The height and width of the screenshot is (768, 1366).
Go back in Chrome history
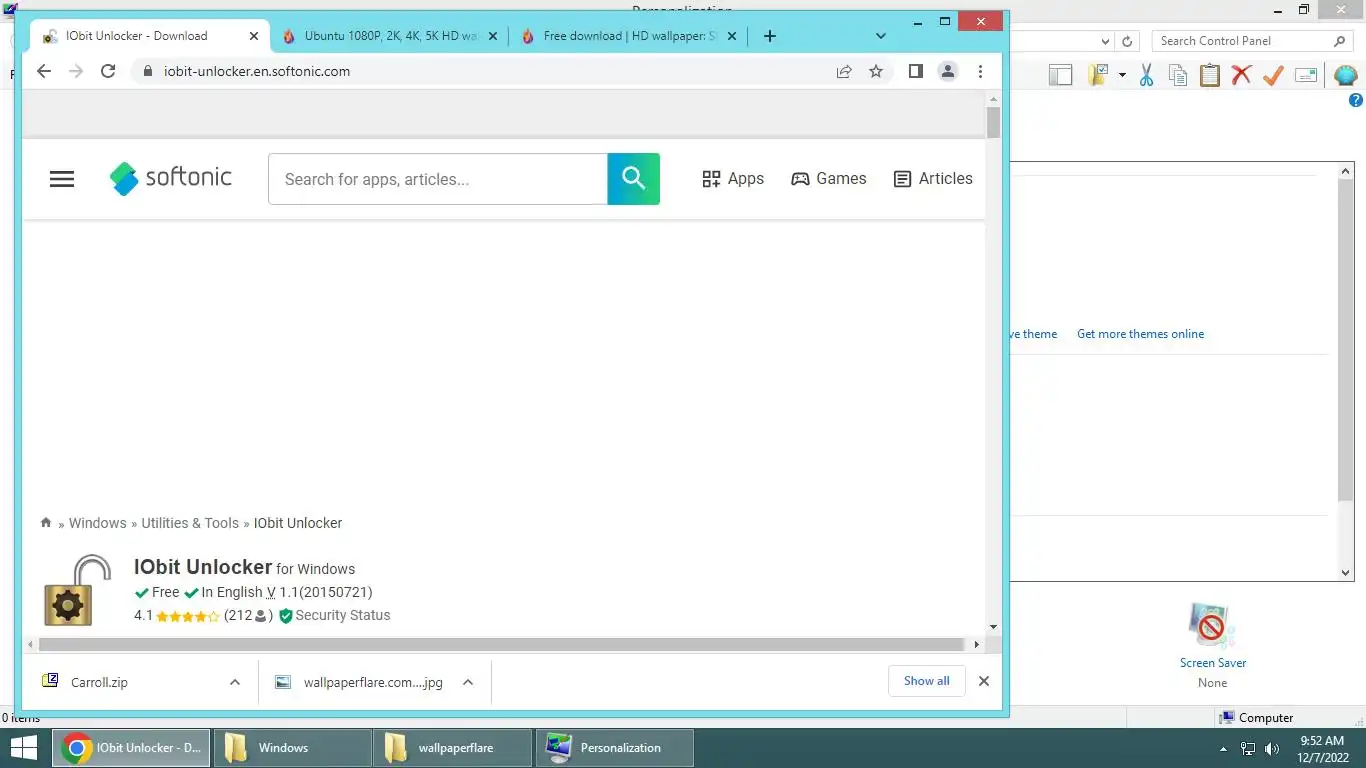click(43, 71)
